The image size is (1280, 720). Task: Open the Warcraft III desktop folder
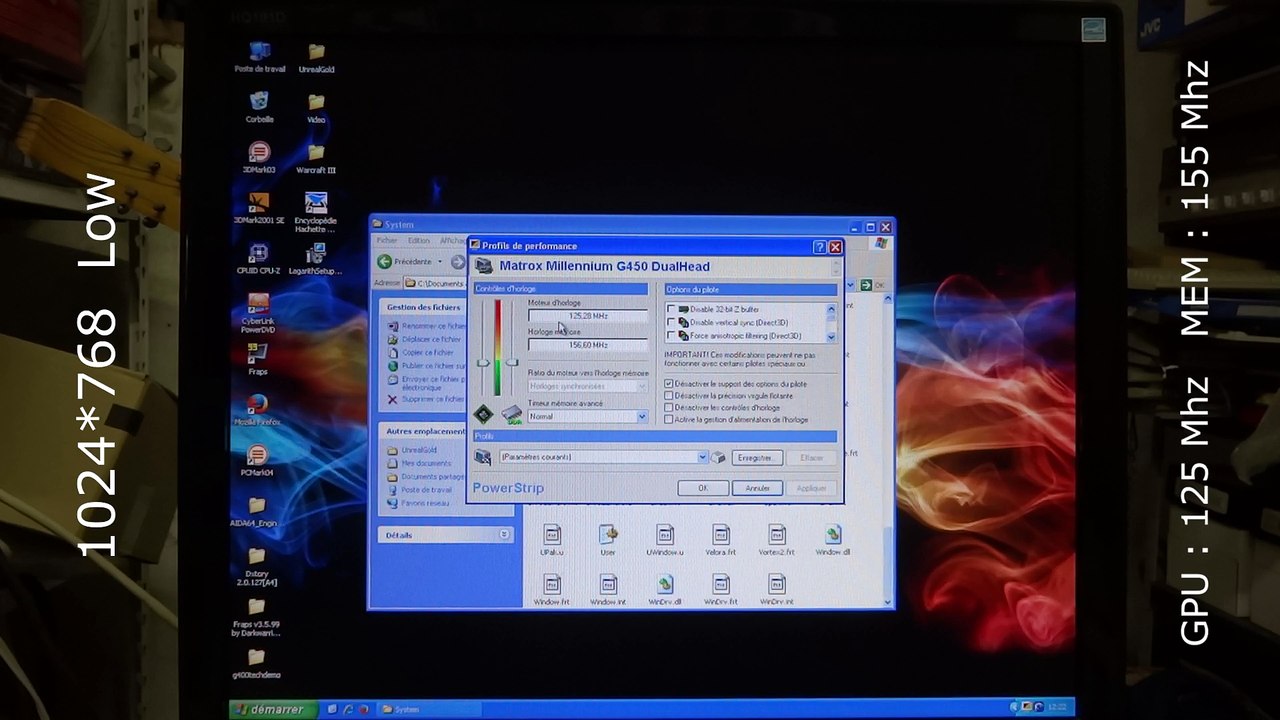point(316,157)
